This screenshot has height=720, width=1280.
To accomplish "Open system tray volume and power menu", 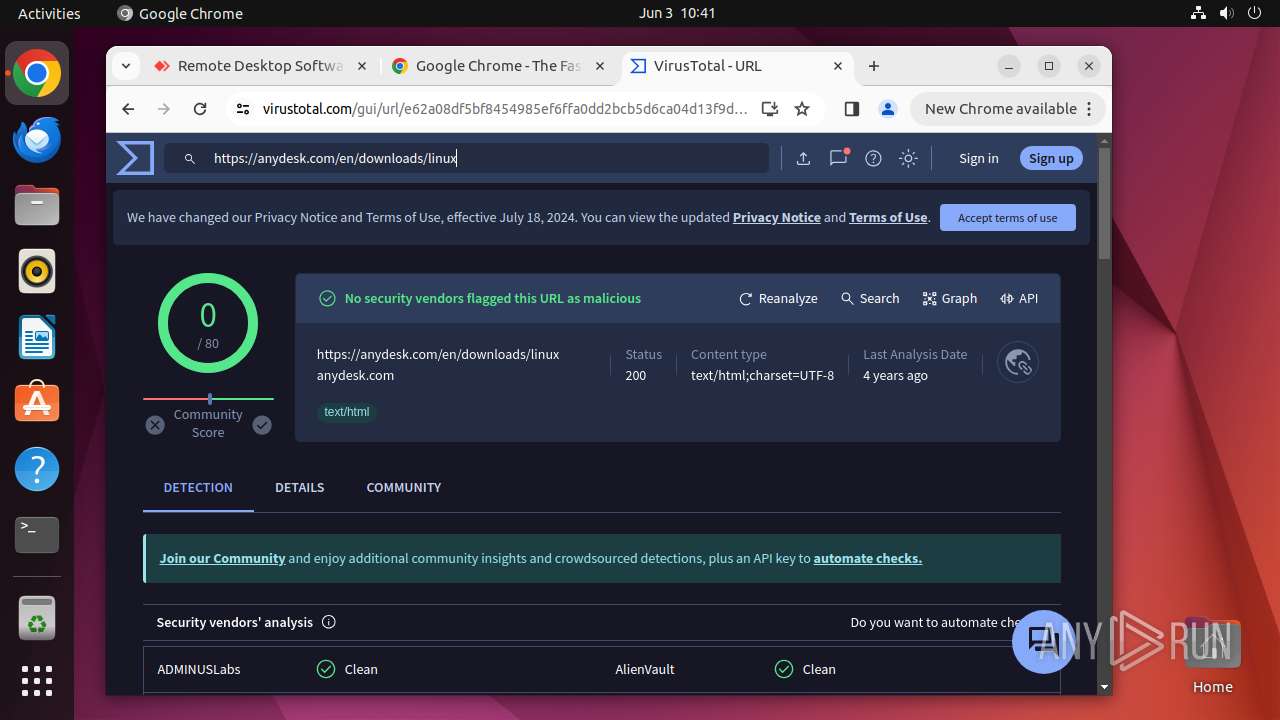I will [x=1226, y=13].
